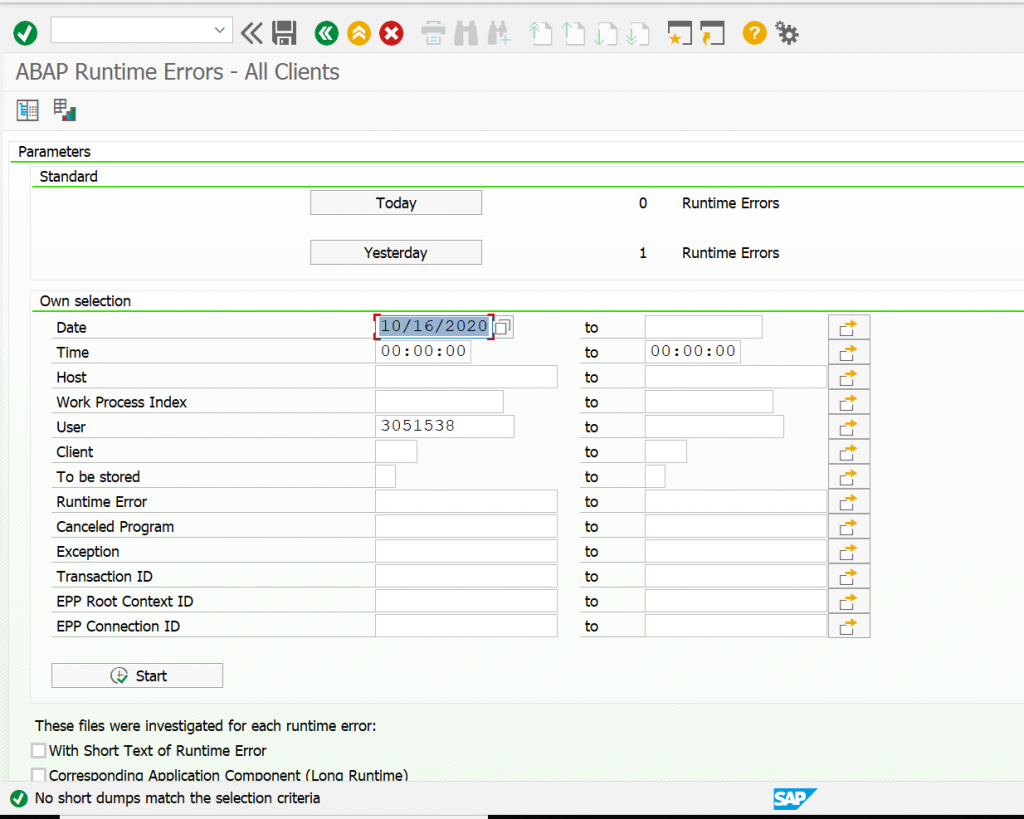Click the Date to field
The height and width of the screenshot is (819, 1024).
point(703,327)
